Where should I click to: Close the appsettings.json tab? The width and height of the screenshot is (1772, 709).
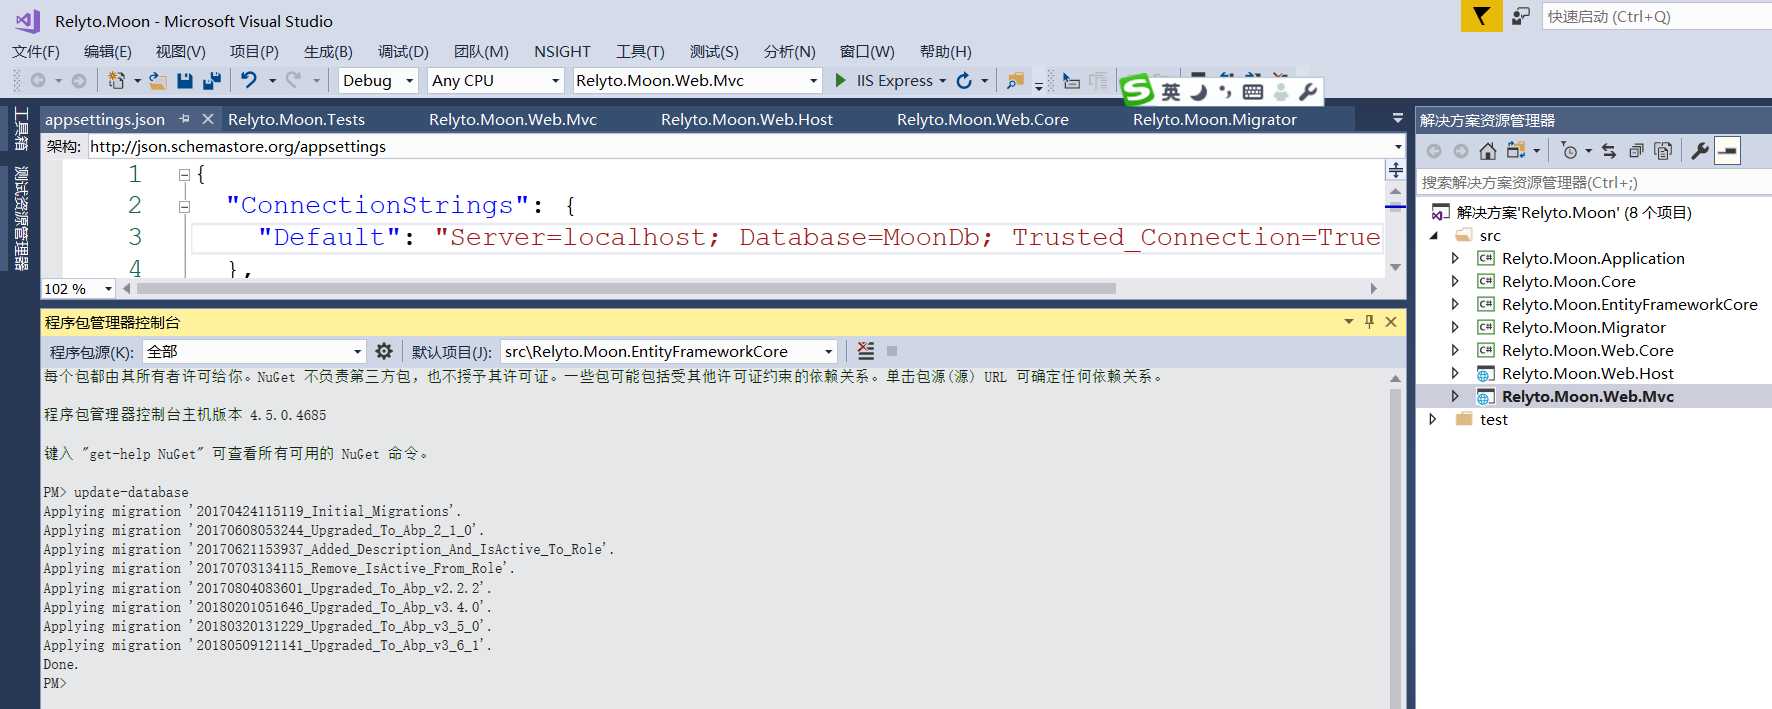click(208, 119)
